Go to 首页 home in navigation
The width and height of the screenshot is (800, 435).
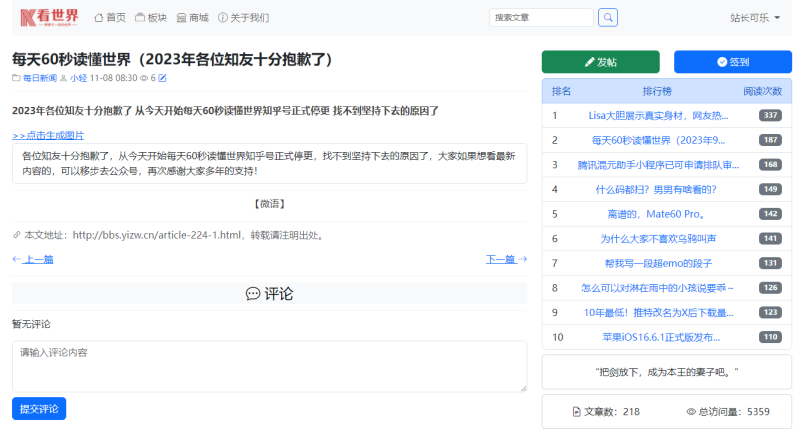pos(110,18)
